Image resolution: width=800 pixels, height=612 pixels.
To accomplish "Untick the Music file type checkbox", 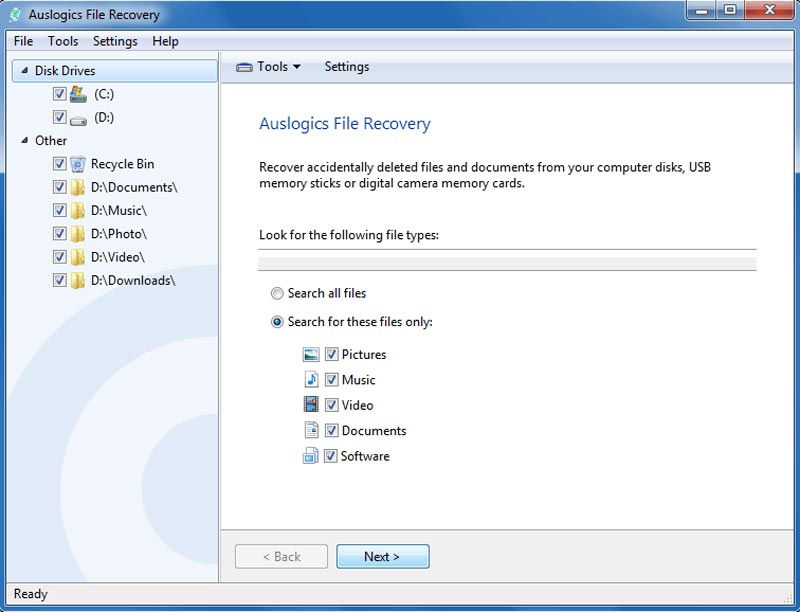I will [332, 379].
